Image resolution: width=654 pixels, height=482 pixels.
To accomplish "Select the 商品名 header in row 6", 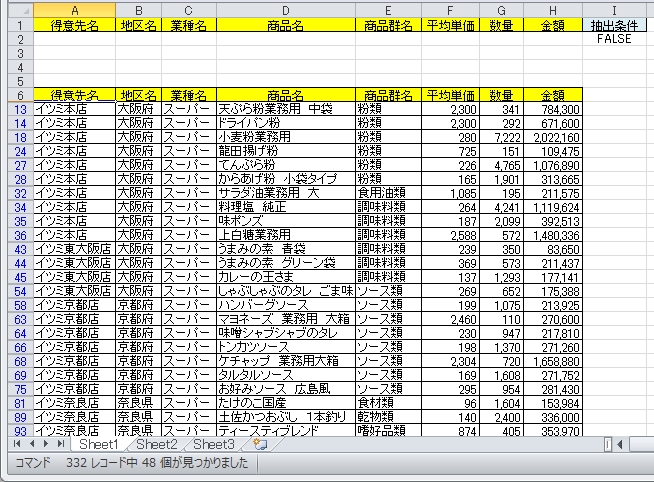I will 285,95.
